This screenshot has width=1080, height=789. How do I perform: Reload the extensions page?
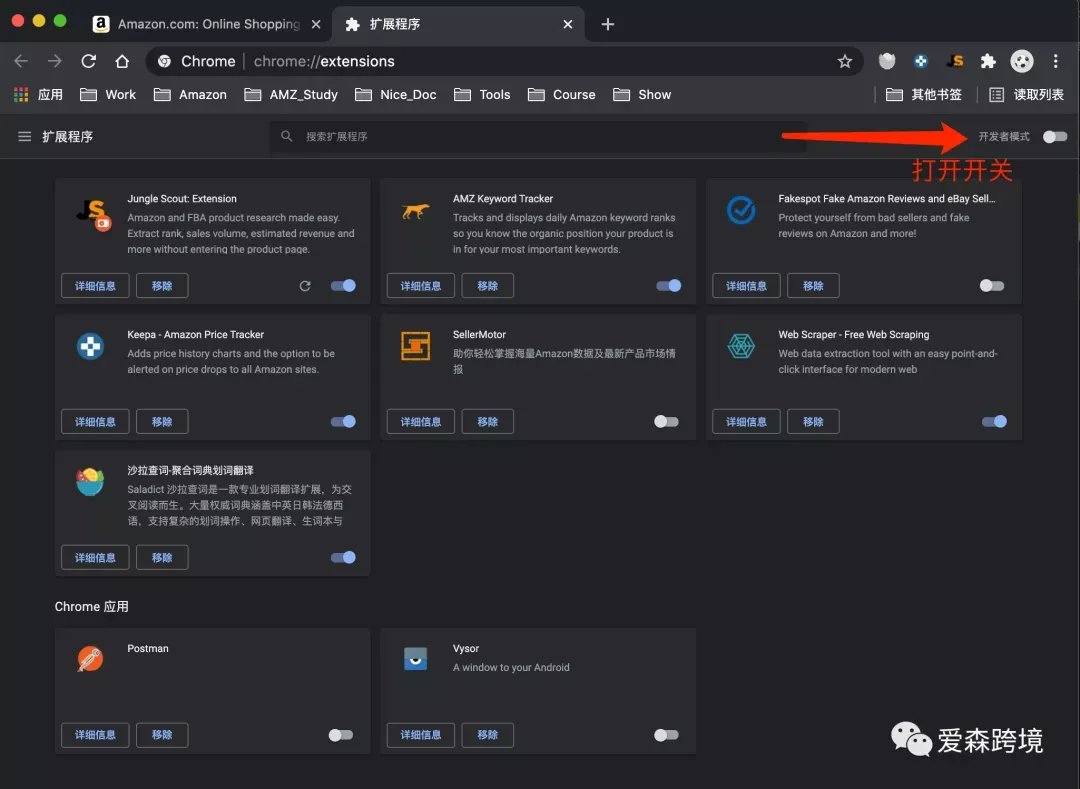pyautogui.click(x=88, y=61)
